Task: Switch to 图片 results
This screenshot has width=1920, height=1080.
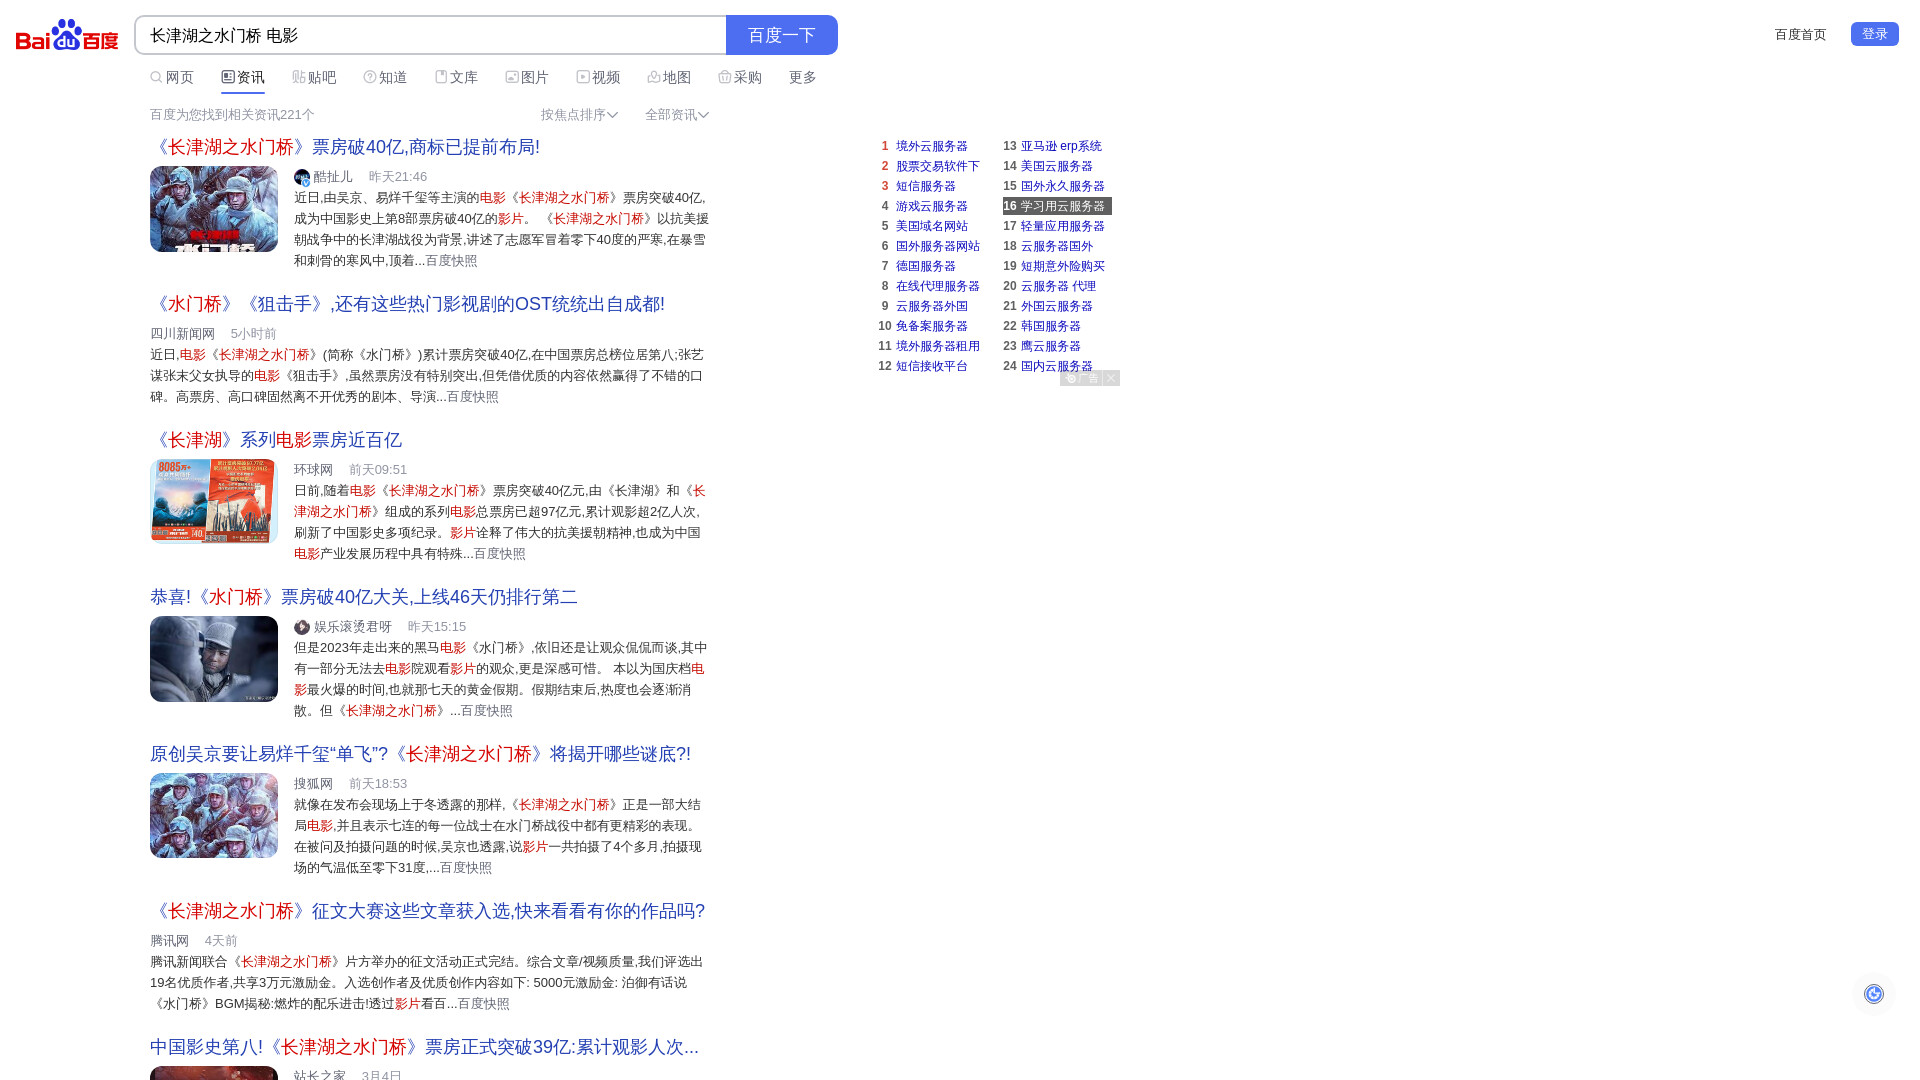Action: pos(527,78)
